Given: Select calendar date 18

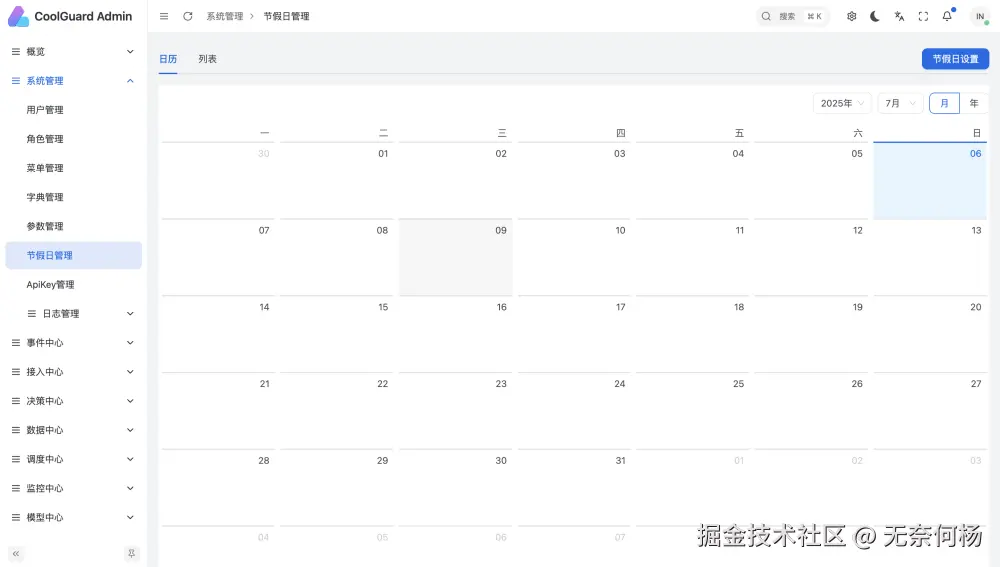Looking at the screenshot, I should [693, 334].
